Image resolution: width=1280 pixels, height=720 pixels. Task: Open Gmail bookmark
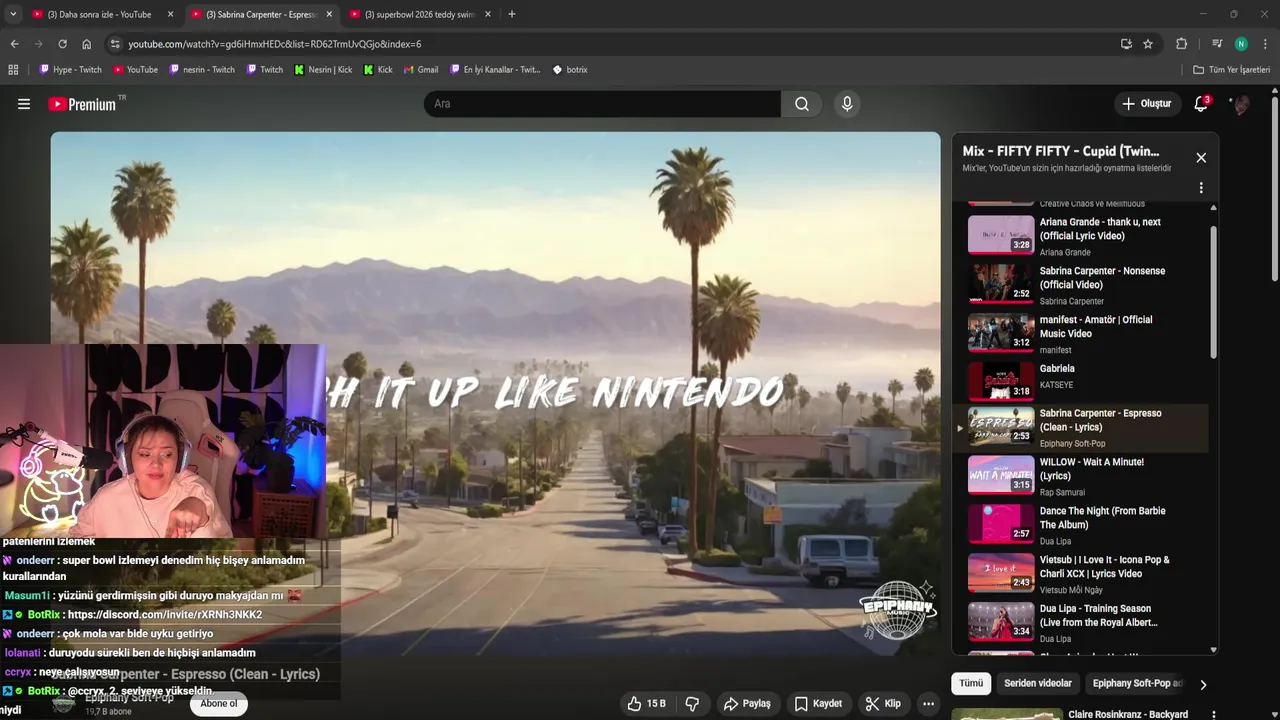pyautogui.click(x=420, y=70)
